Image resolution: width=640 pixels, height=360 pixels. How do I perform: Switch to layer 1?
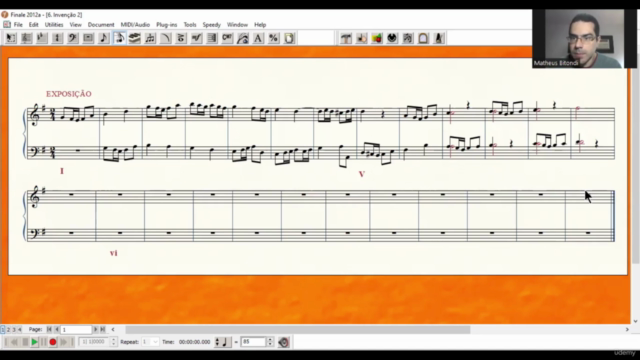click(3, 329)
